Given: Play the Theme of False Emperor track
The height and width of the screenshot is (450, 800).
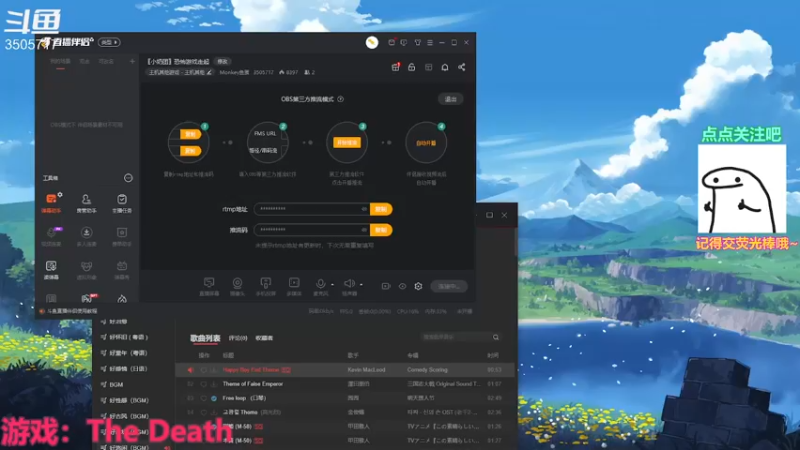Looking at the screenshot, I should click(253, 384).
